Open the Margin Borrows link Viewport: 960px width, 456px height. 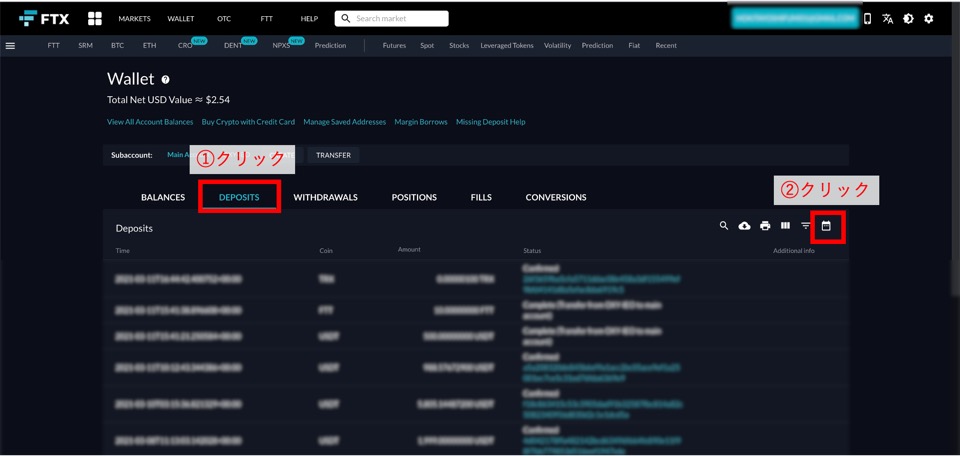pos(421,122)
